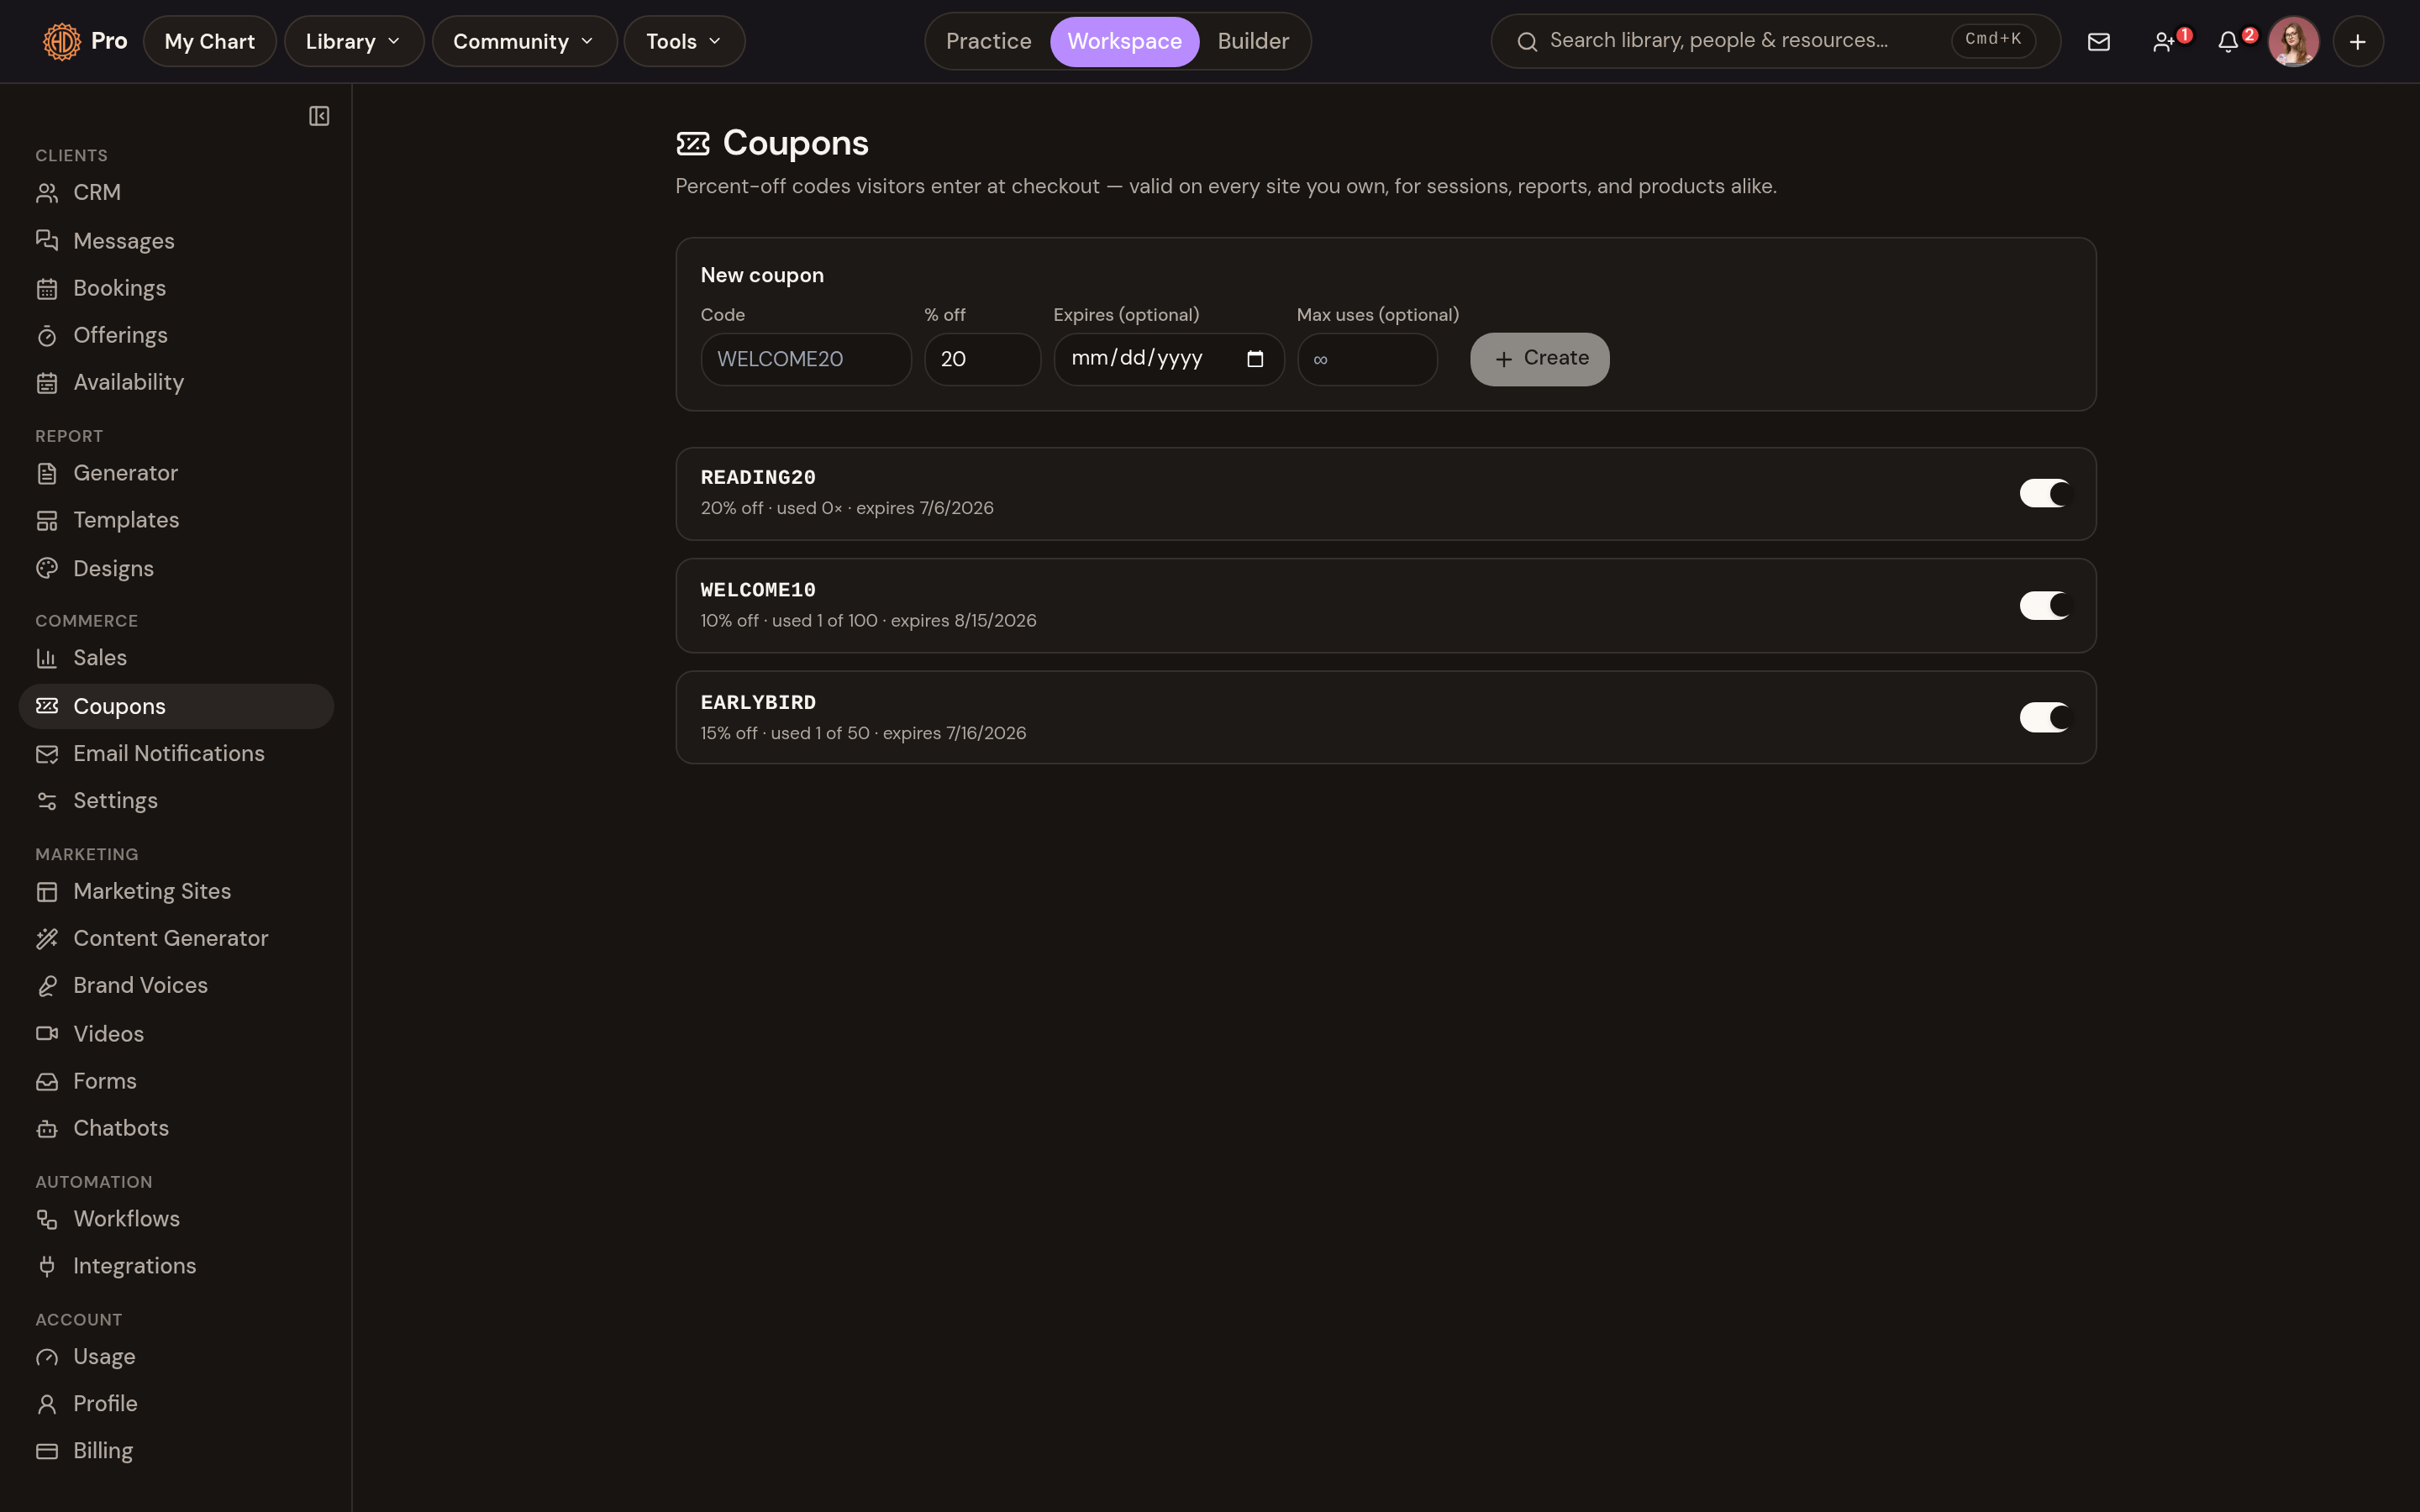
Task: Open Profile in the sidebar
Action: point(176,1404)
